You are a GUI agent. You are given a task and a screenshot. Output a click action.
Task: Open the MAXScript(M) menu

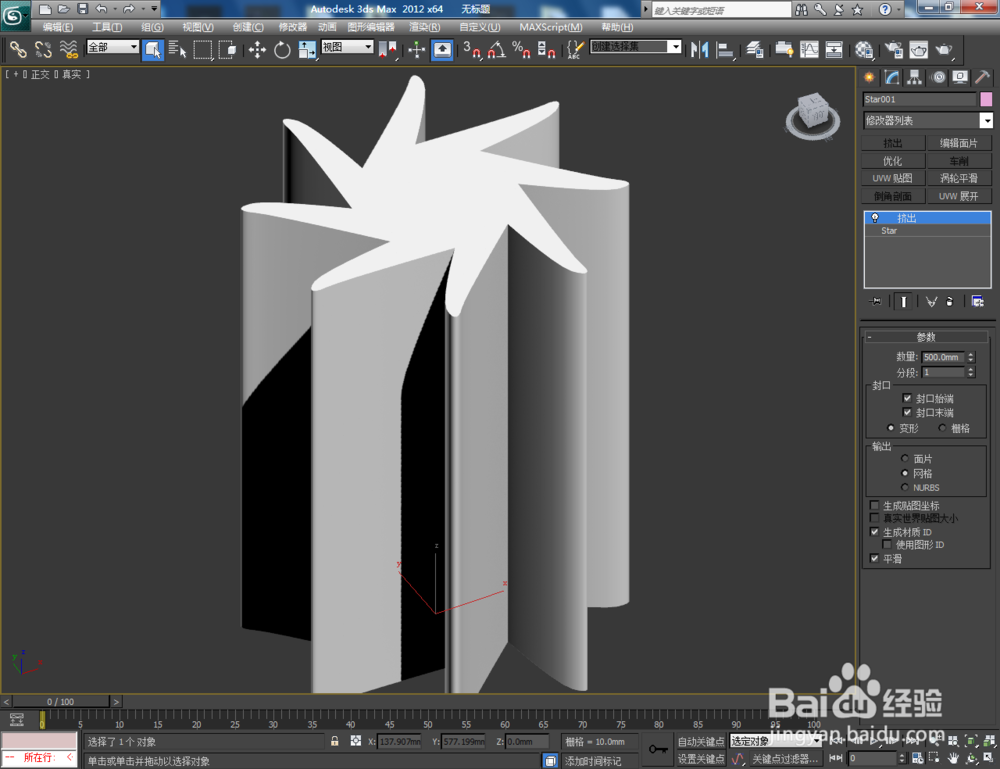551,27
